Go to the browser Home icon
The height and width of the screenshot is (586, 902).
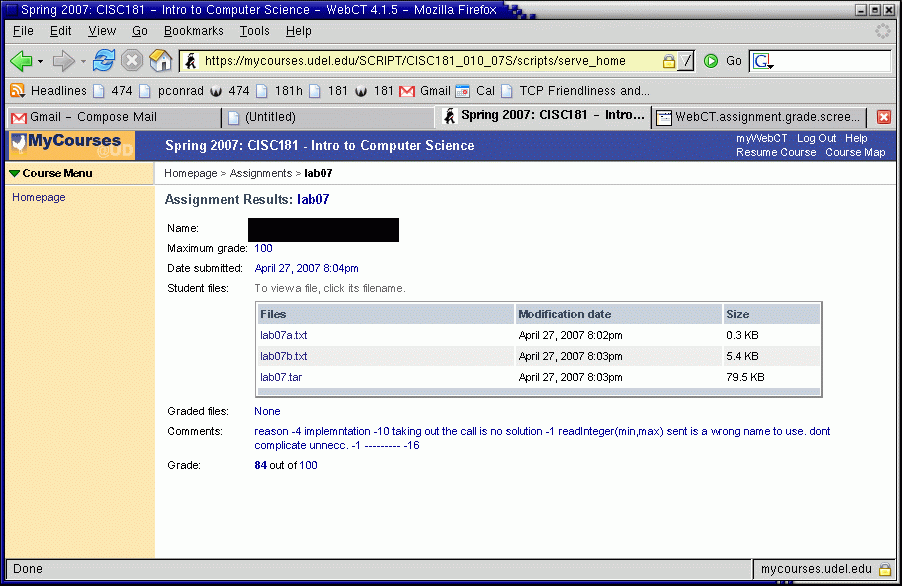tap(160, 61)
